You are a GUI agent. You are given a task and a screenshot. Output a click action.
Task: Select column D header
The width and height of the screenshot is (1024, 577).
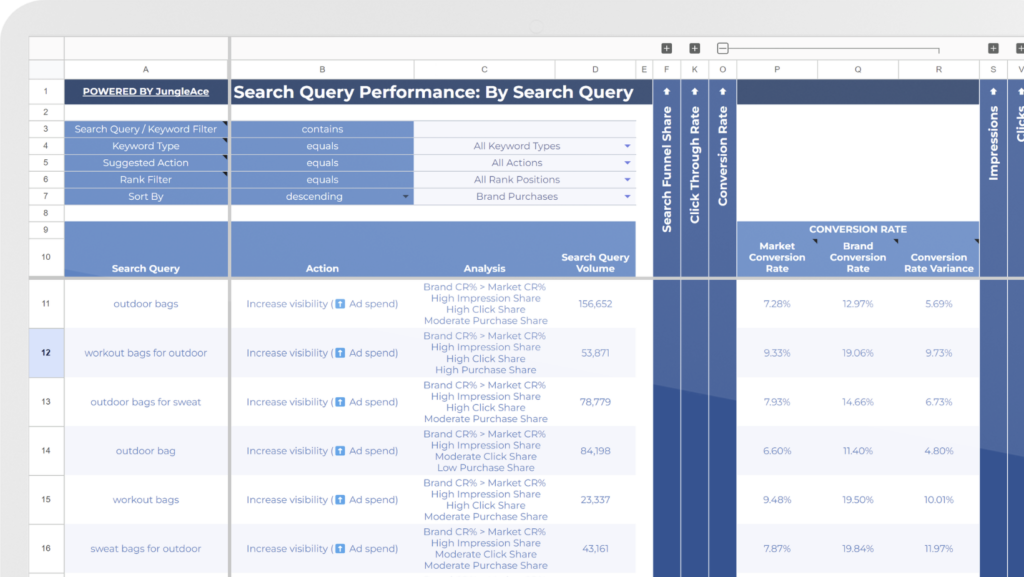pyautogui.click(x=595, y=69)
